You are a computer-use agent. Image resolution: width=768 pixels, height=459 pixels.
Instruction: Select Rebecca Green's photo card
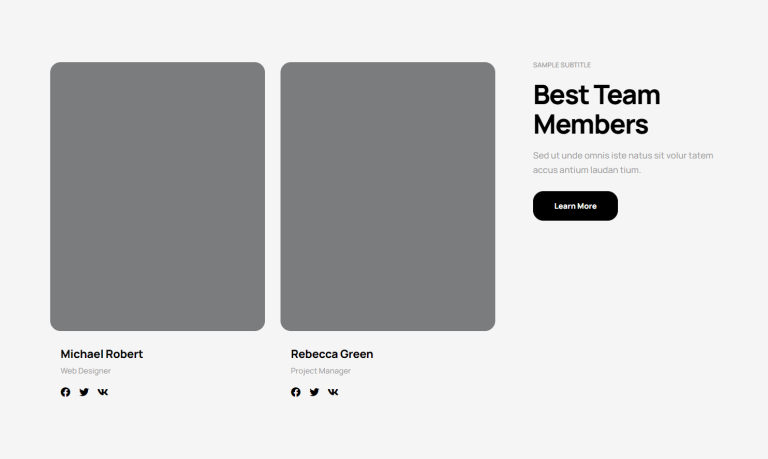click(x=387, y=196)
